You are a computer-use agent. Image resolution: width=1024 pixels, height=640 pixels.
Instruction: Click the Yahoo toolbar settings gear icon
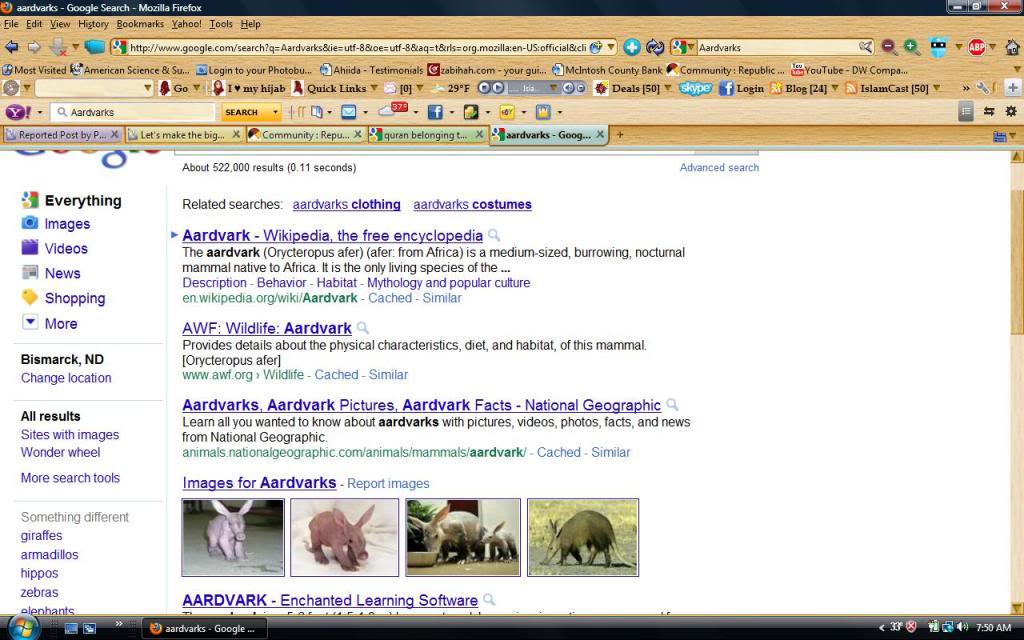click(1011, 112)
